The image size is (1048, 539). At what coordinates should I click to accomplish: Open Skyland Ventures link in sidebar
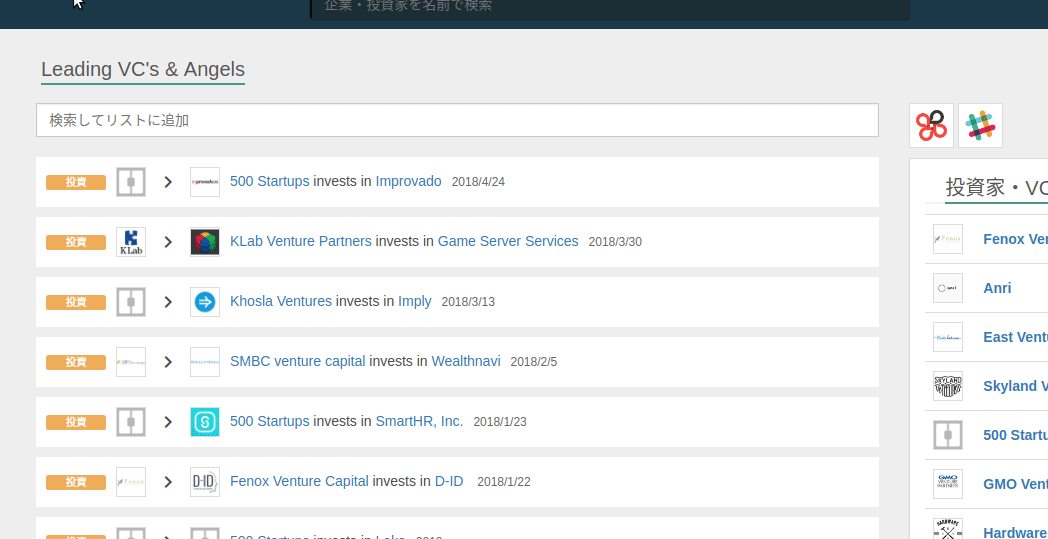(x=1015, y=386)
